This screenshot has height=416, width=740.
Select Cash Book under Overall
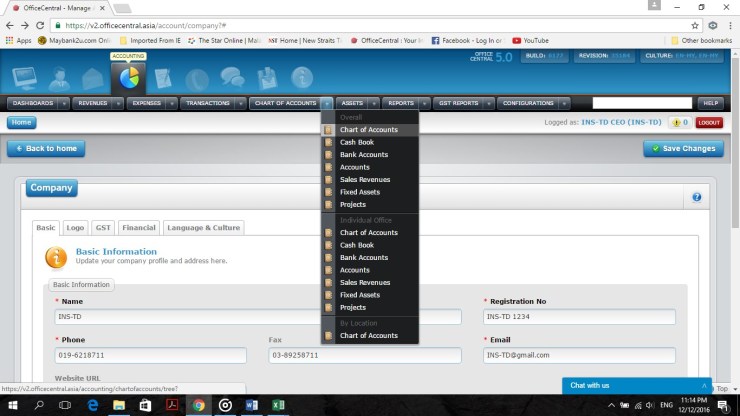[356, 142]
